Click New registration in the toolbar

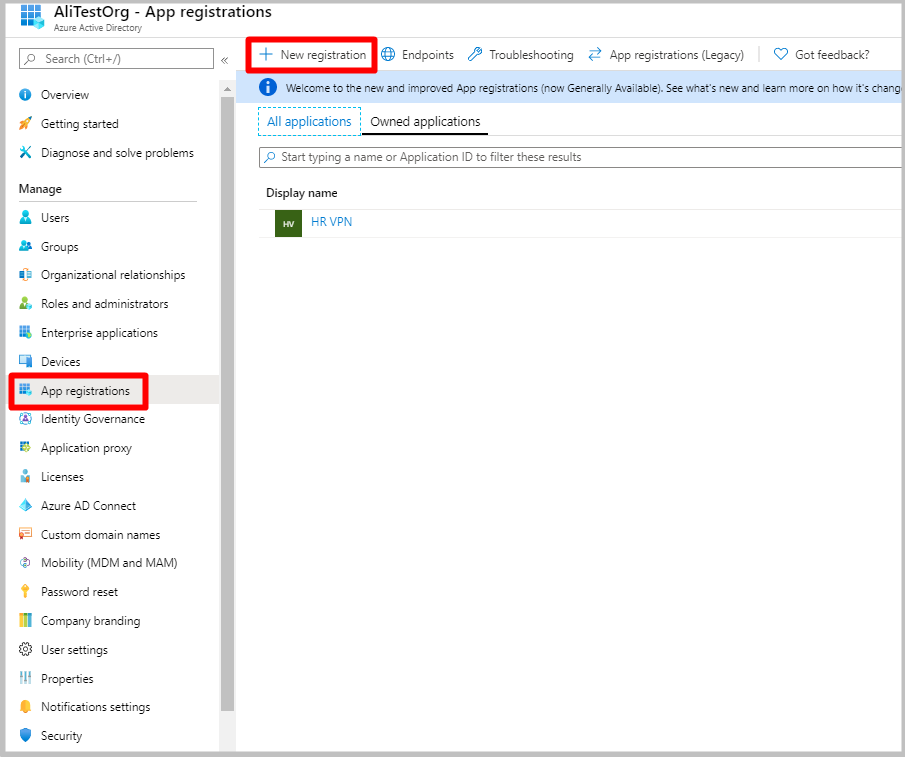(x=312, y=55)
